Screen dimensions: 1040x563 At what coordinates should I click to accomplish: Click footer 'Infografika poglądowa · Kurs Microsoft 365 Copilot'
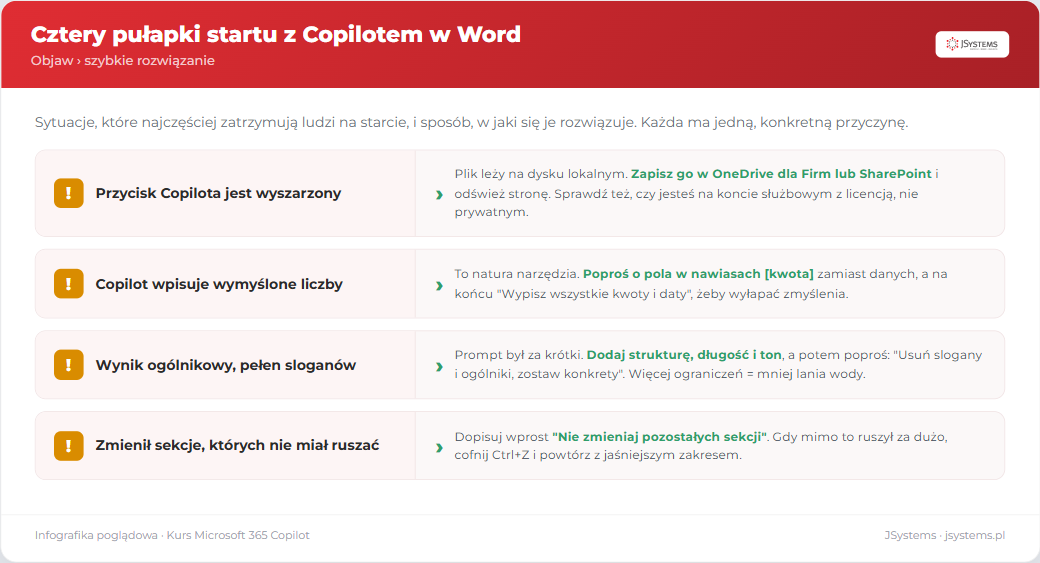point(172,535)
